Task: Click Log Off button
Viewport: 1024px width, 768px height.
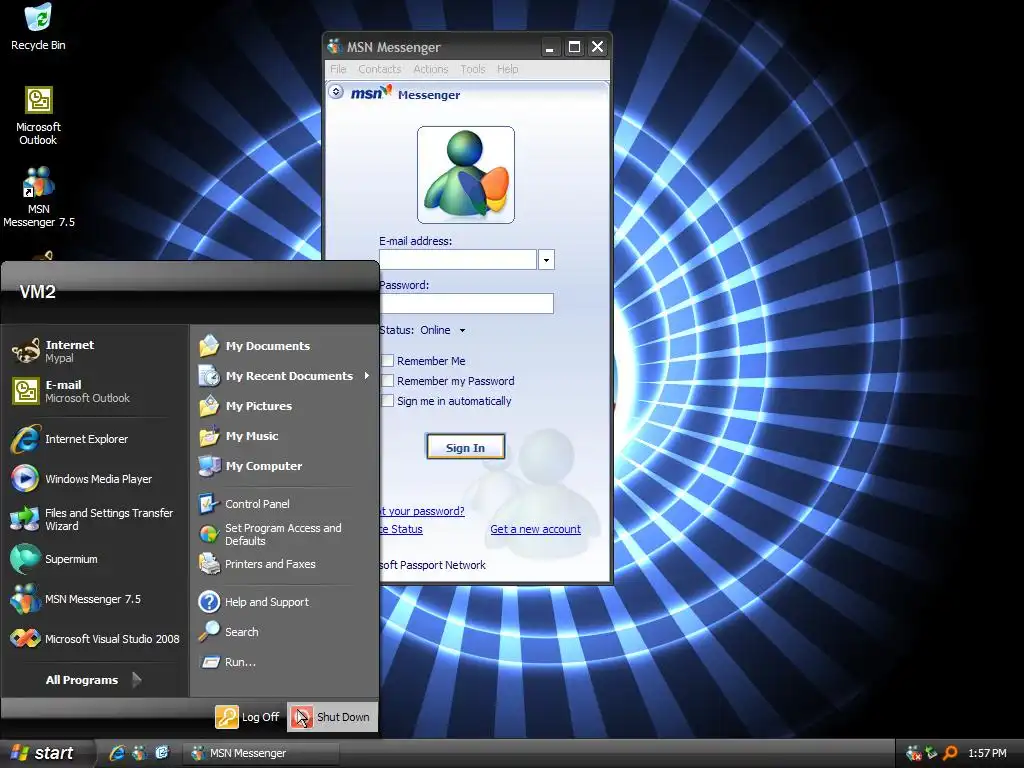Action: point(248,716)
